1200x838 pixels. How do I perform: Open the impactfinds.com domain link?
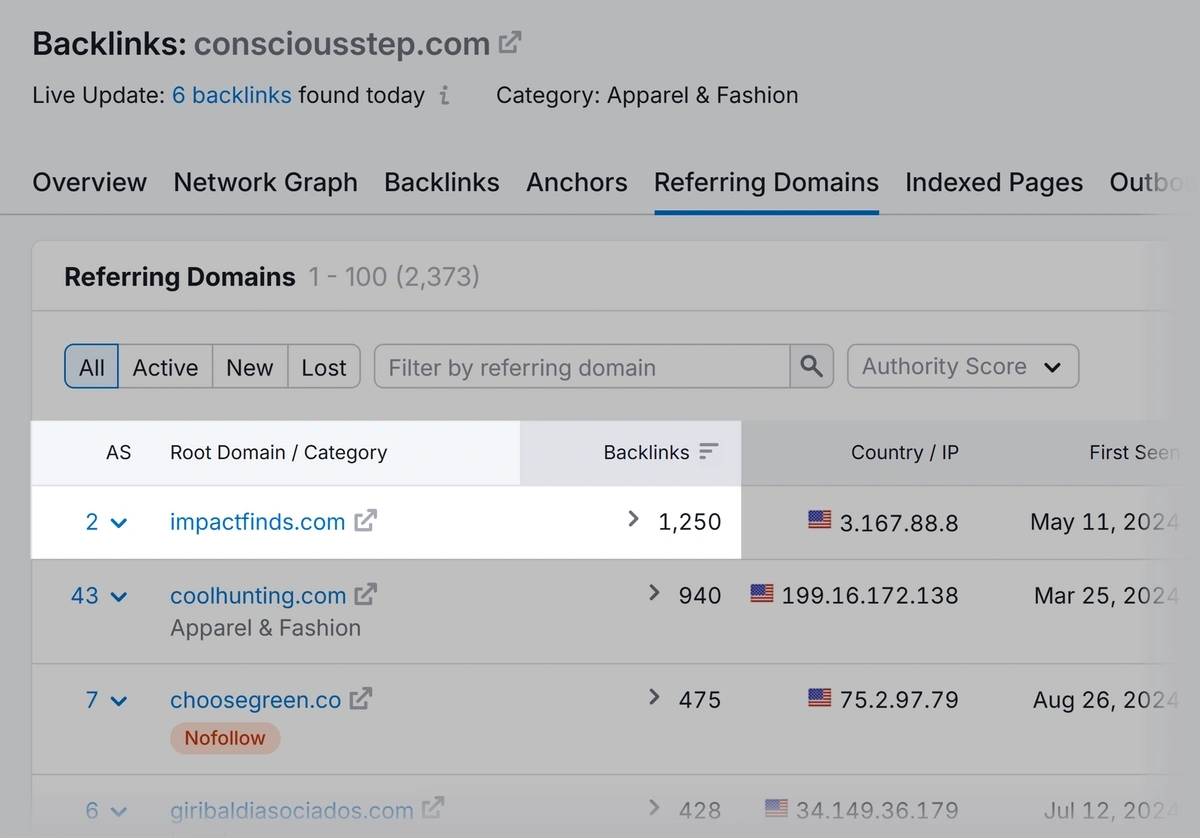258,522
